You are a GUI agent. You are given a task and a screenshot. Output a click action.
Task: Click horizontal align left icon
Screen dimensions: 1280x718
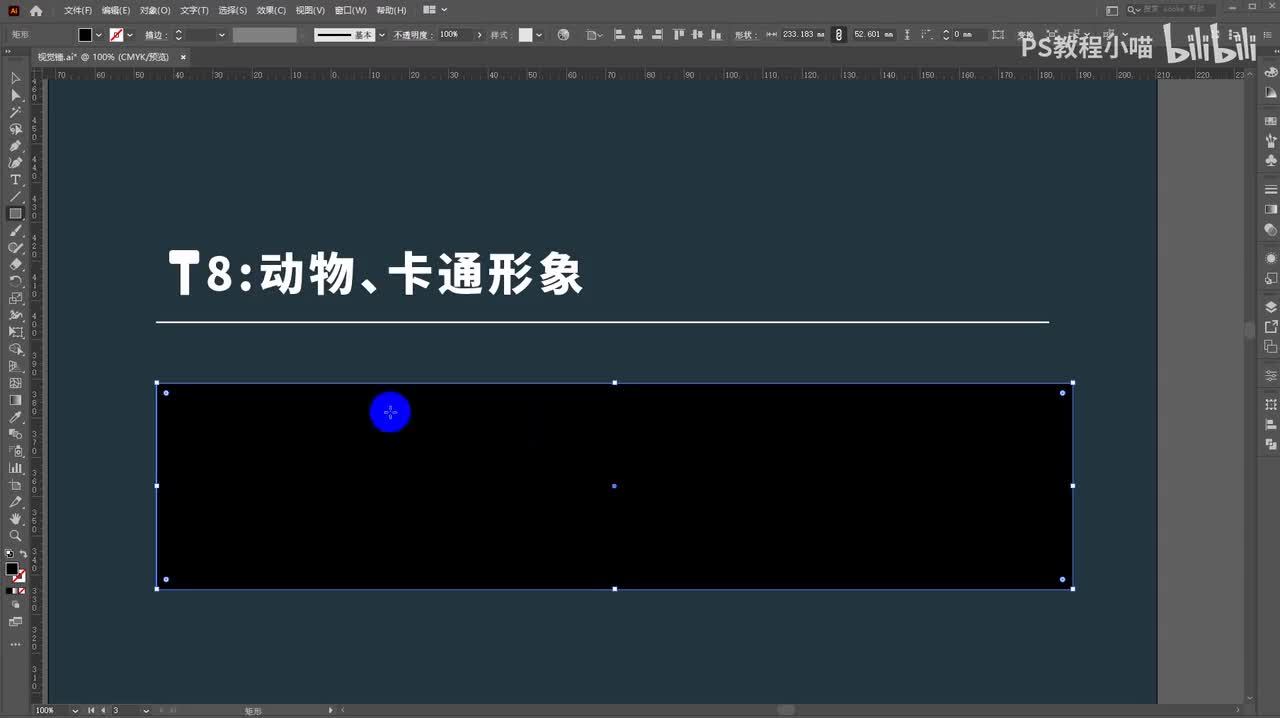619,34
